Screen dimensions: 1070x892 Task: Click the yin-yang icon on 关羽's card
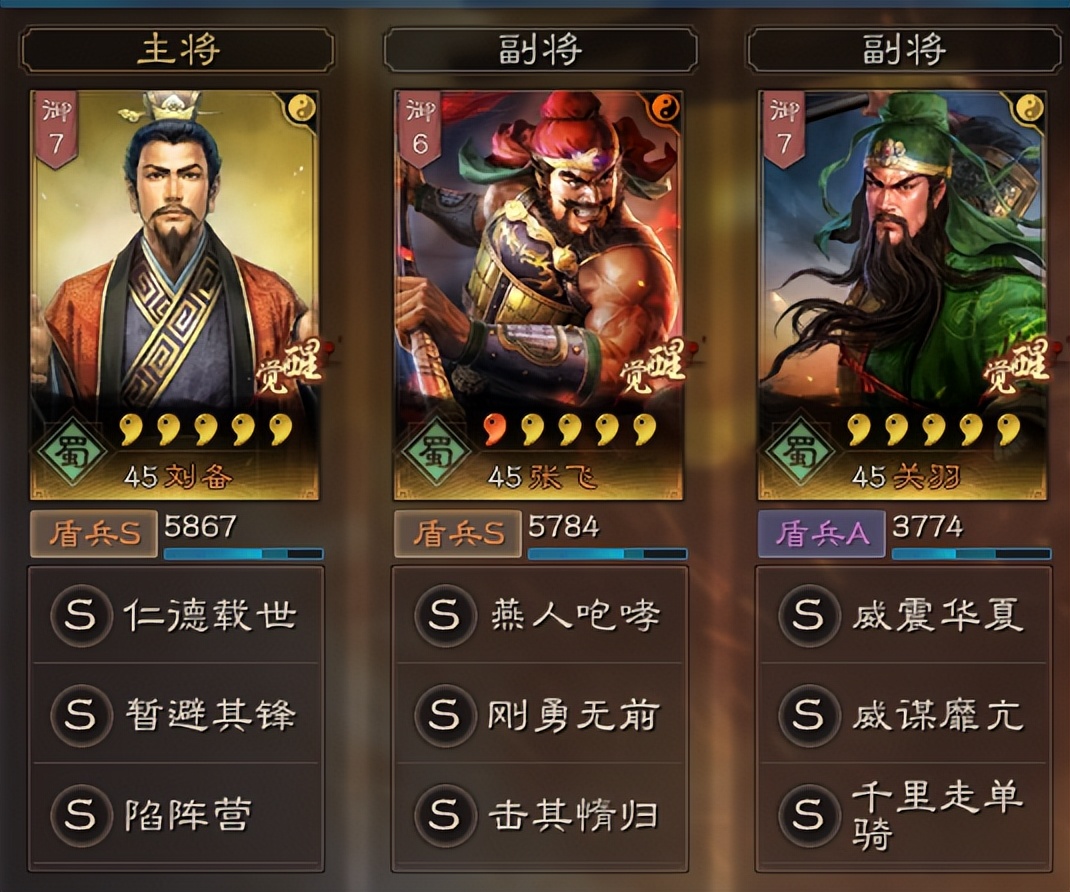[x=1030, y=109]
